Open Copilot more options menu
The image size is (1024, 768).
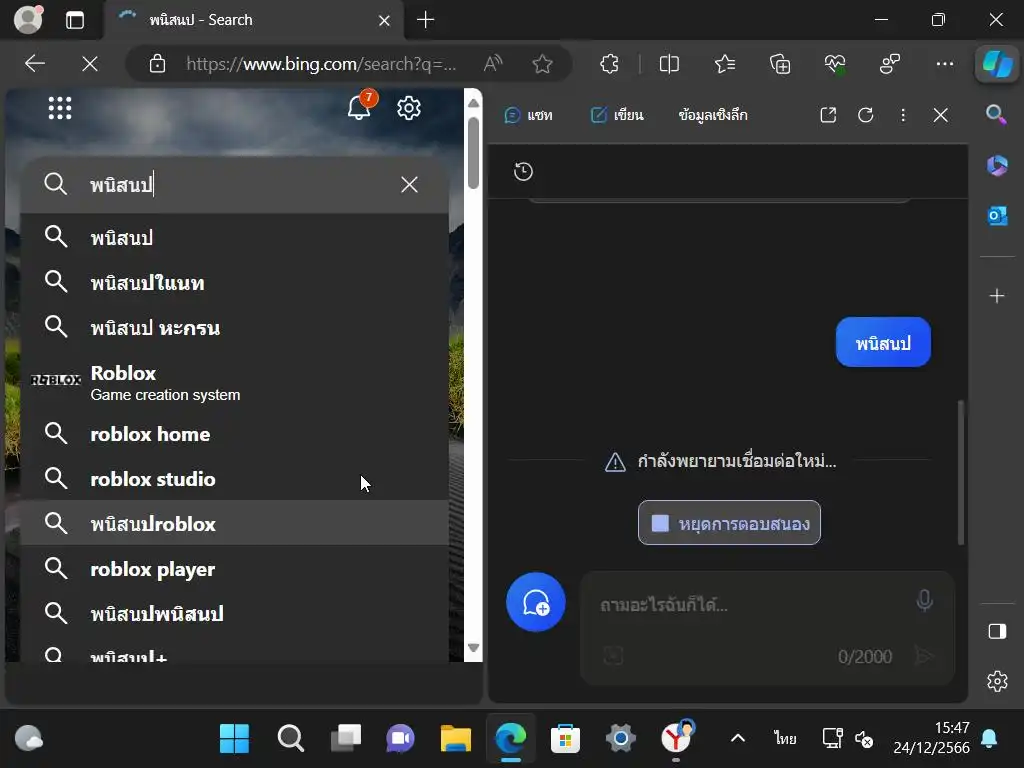[903, 116]
